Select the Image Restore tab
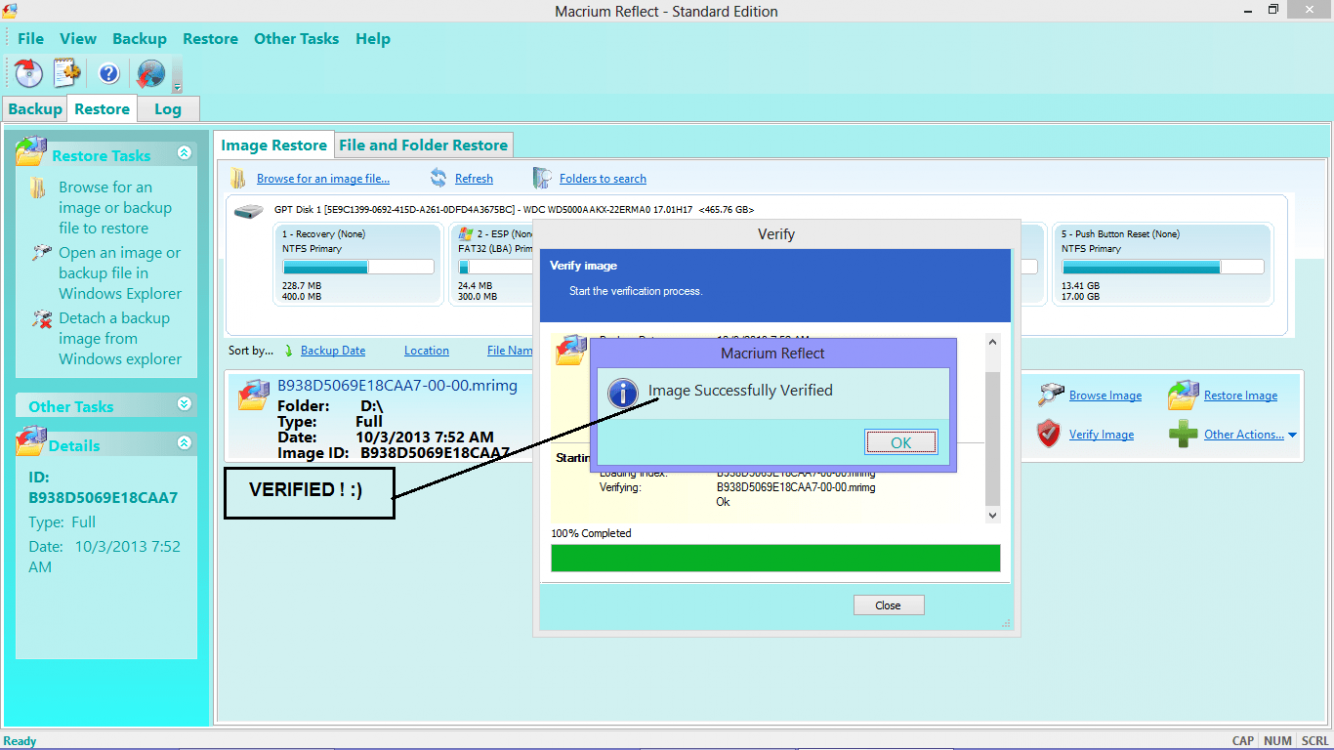 point(274,145)
